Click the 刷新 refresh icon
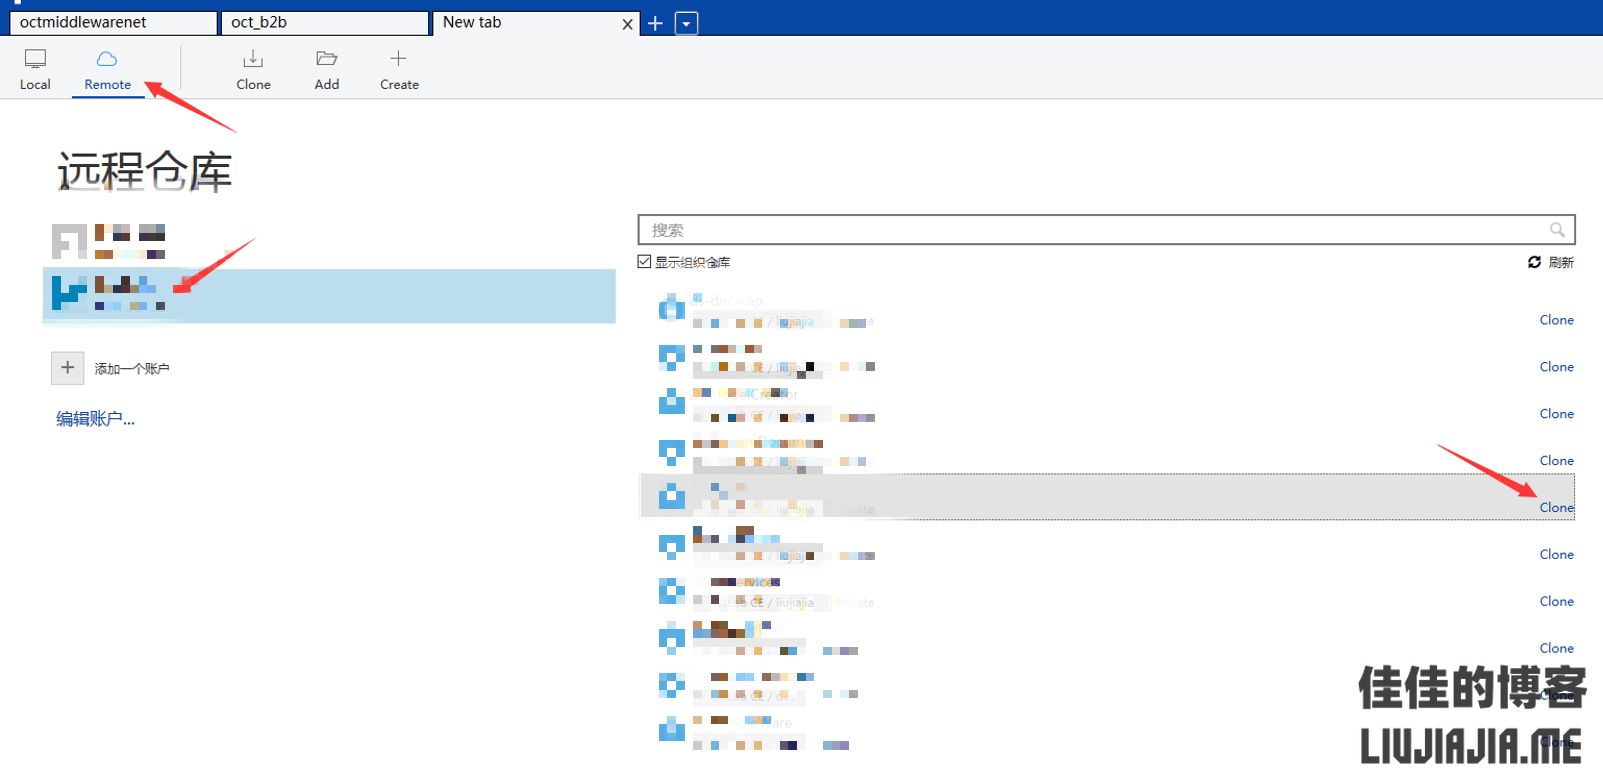The height and width of the screenshot is (776, 1603). [x=1534, y=262]
